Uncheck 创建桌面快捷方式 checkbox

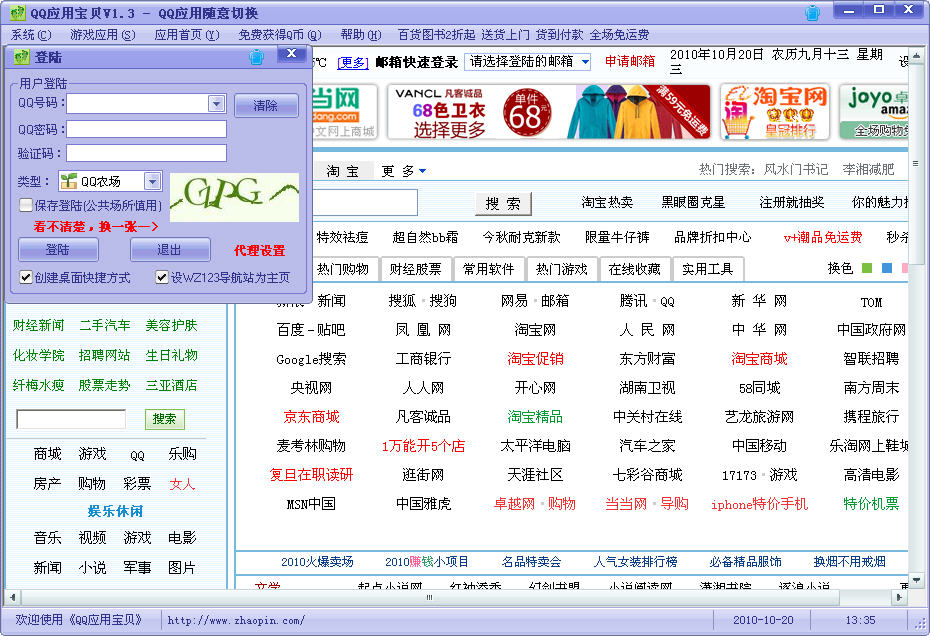[x=26, y=277]
